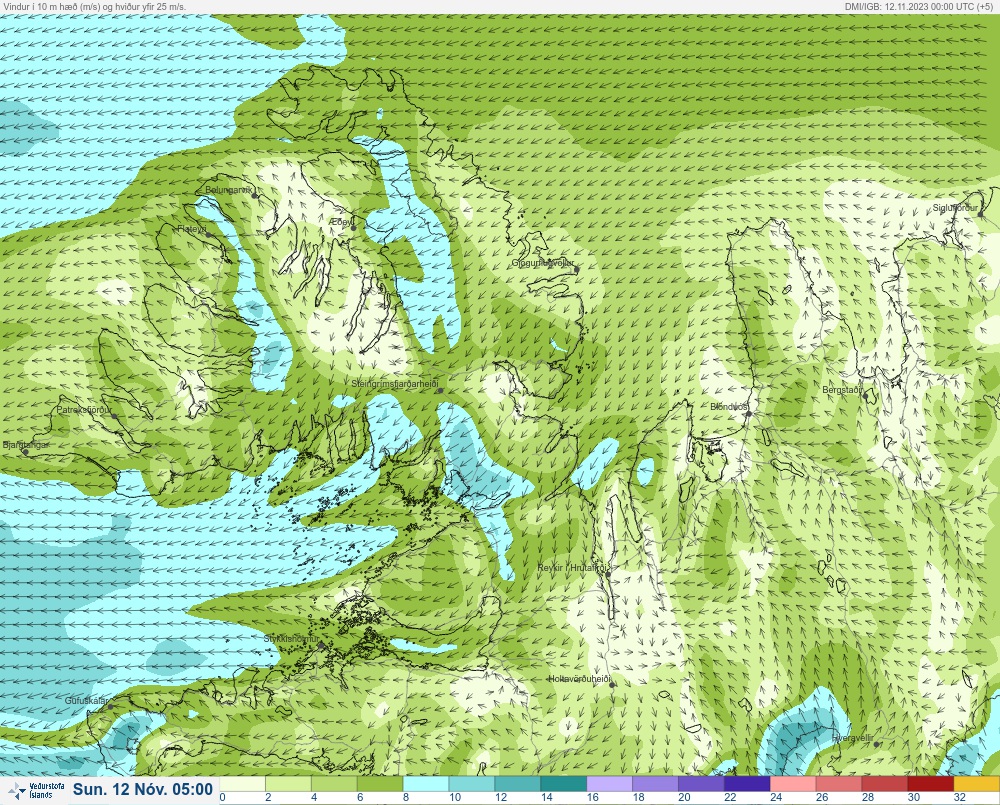Click the pale yellow 0–2 m/s swatch
Image resolution: width=1000 pixels, height=805 pixels.
[242, 784]
